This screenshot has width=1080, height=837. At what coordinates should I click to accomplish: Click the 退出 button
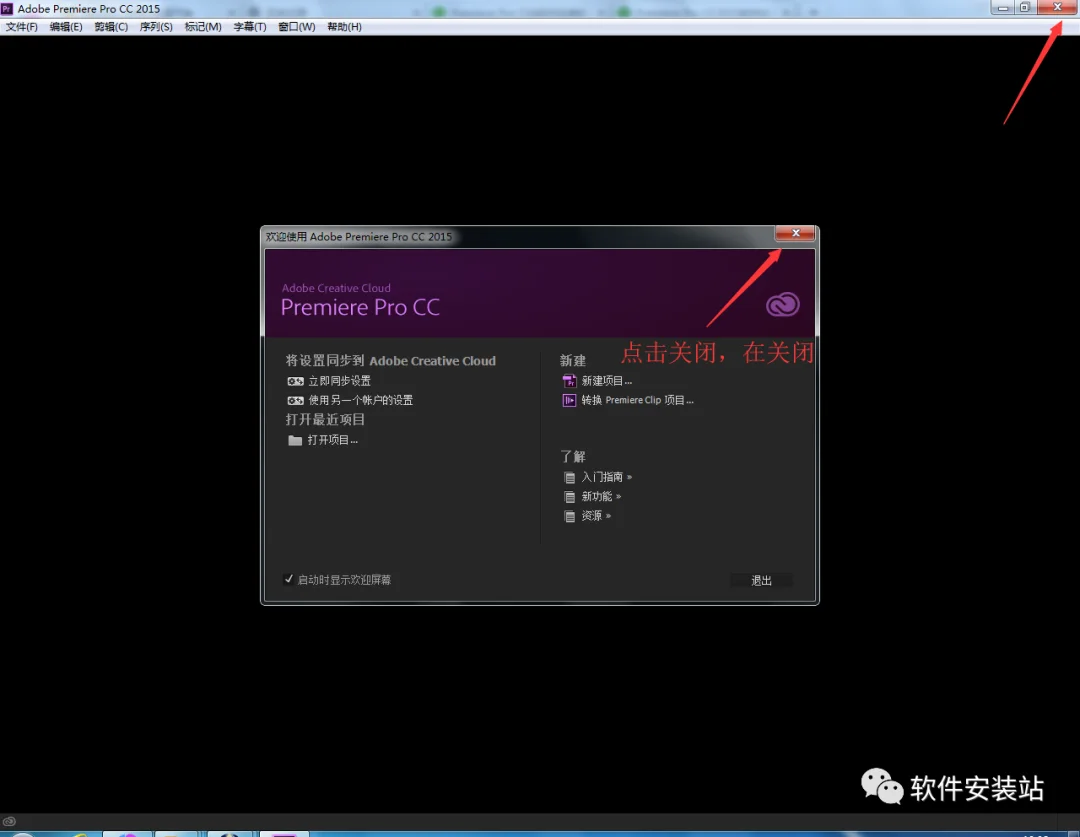(761, 581)
